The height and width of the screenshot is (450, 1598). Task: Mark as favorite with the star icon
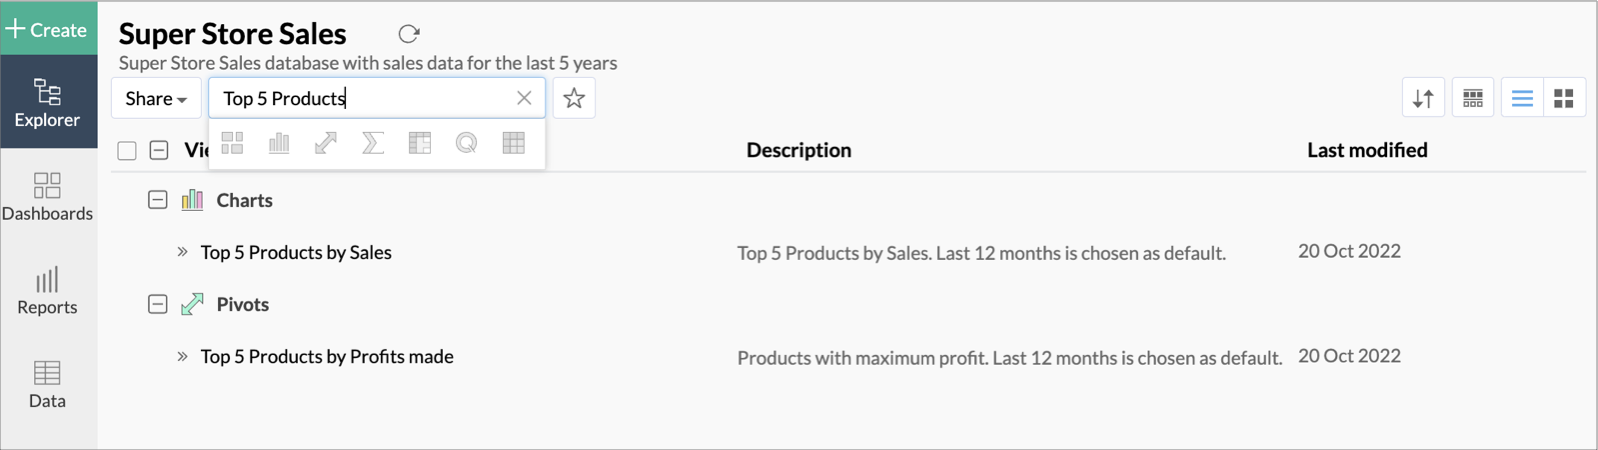[574, 98]
